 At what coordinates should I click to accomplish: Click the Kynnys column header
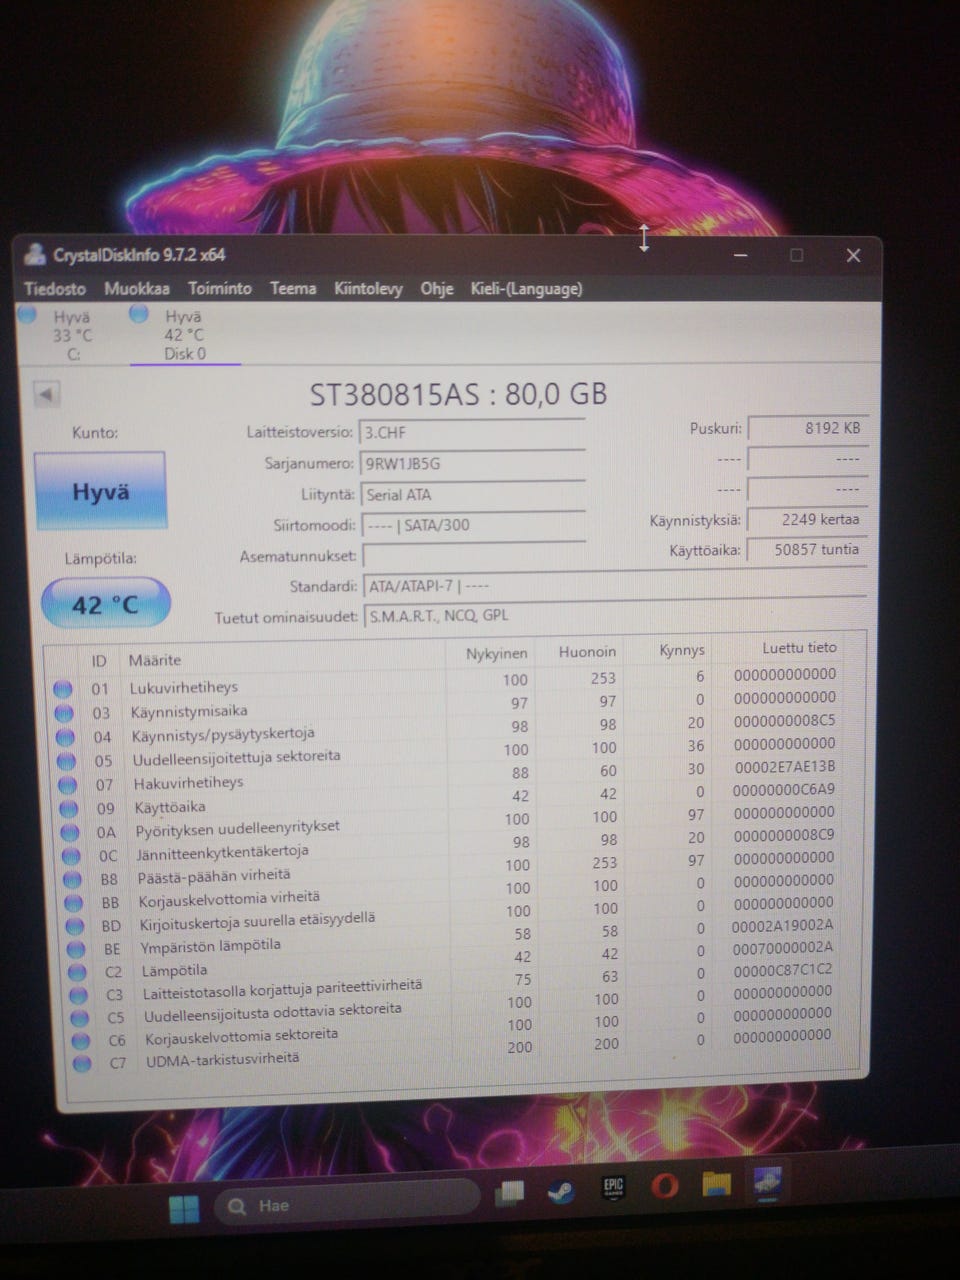click(x=682, y=649)
